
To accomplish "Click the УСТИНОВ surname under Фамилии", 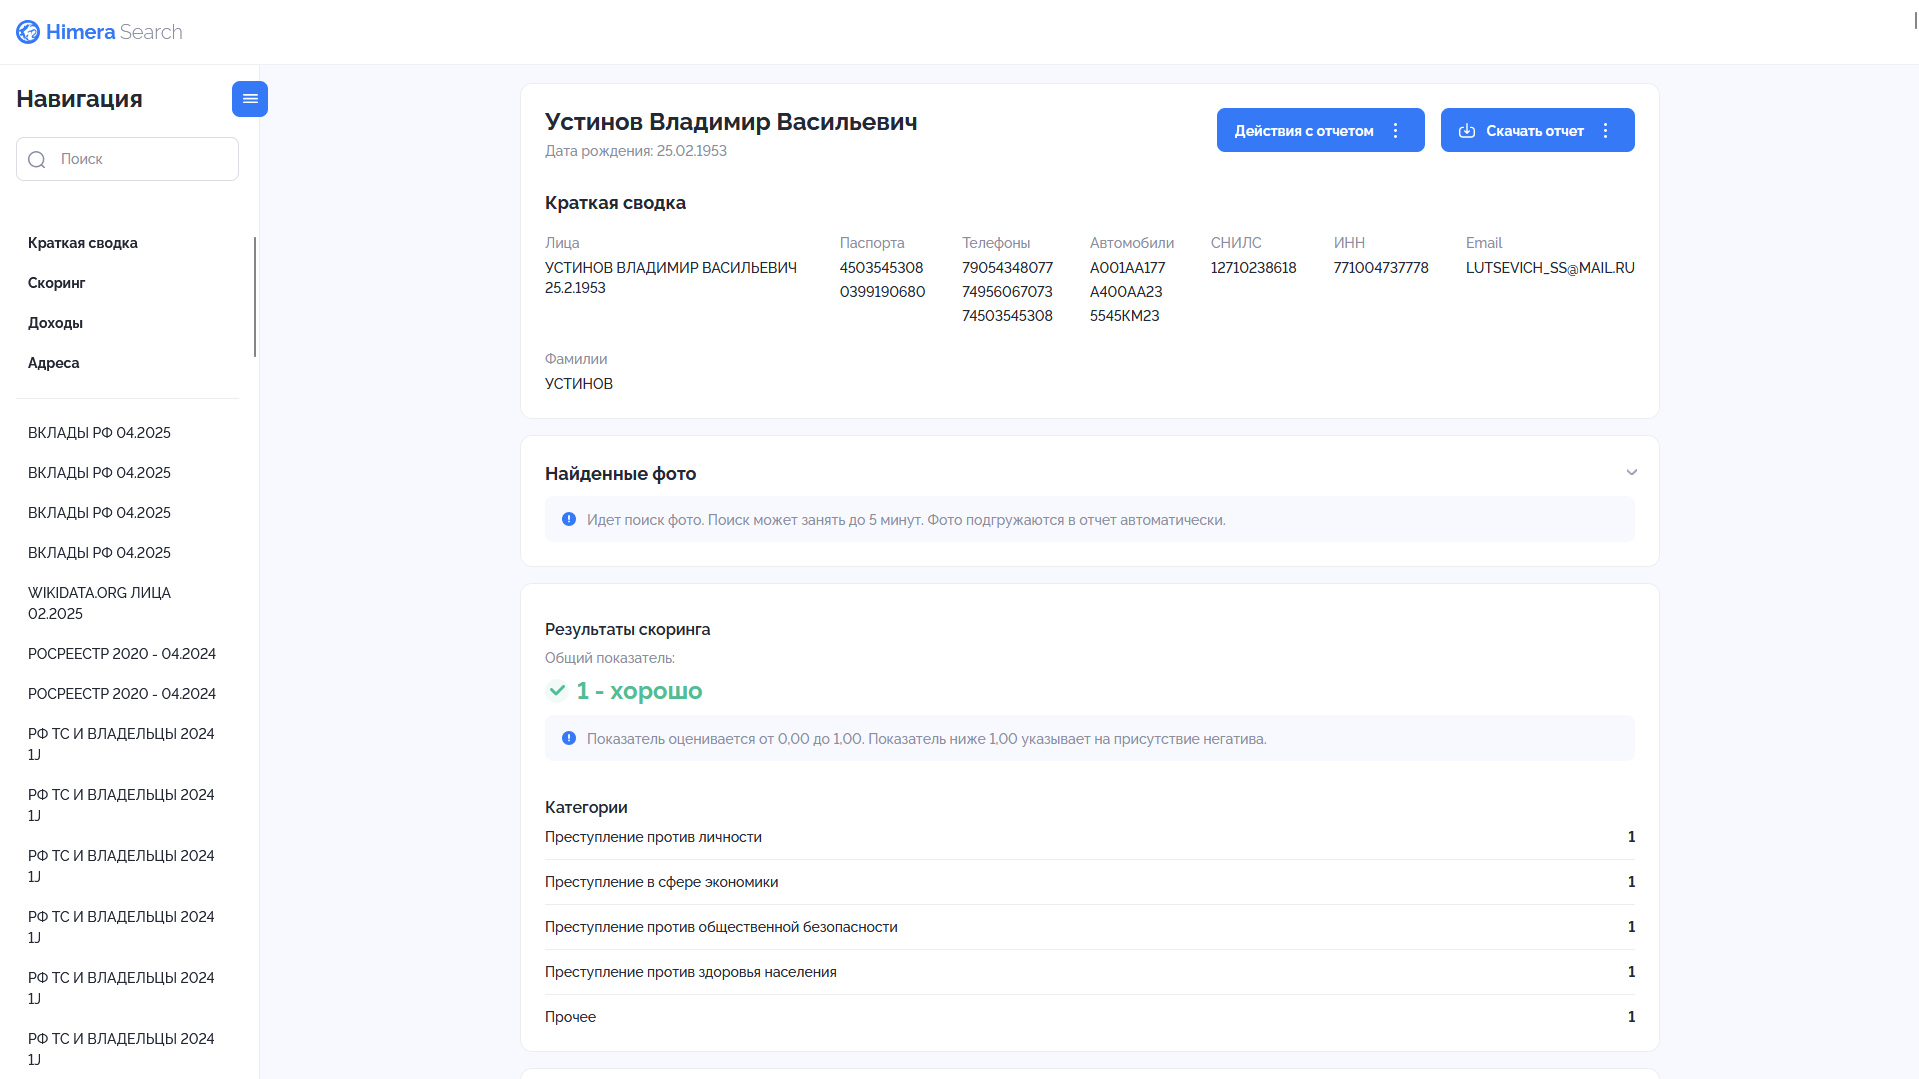I will (x=579, y=384).
